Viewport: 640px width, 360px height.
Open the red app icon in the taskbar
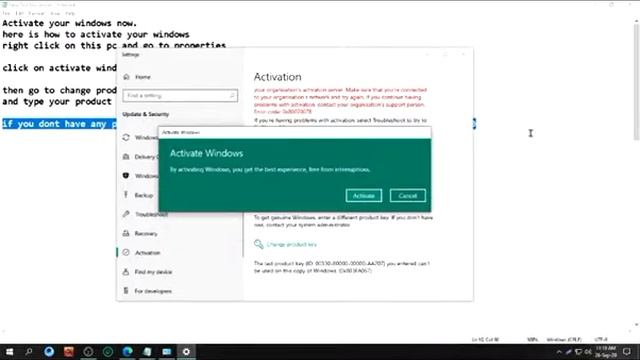(x=69, y=351)
